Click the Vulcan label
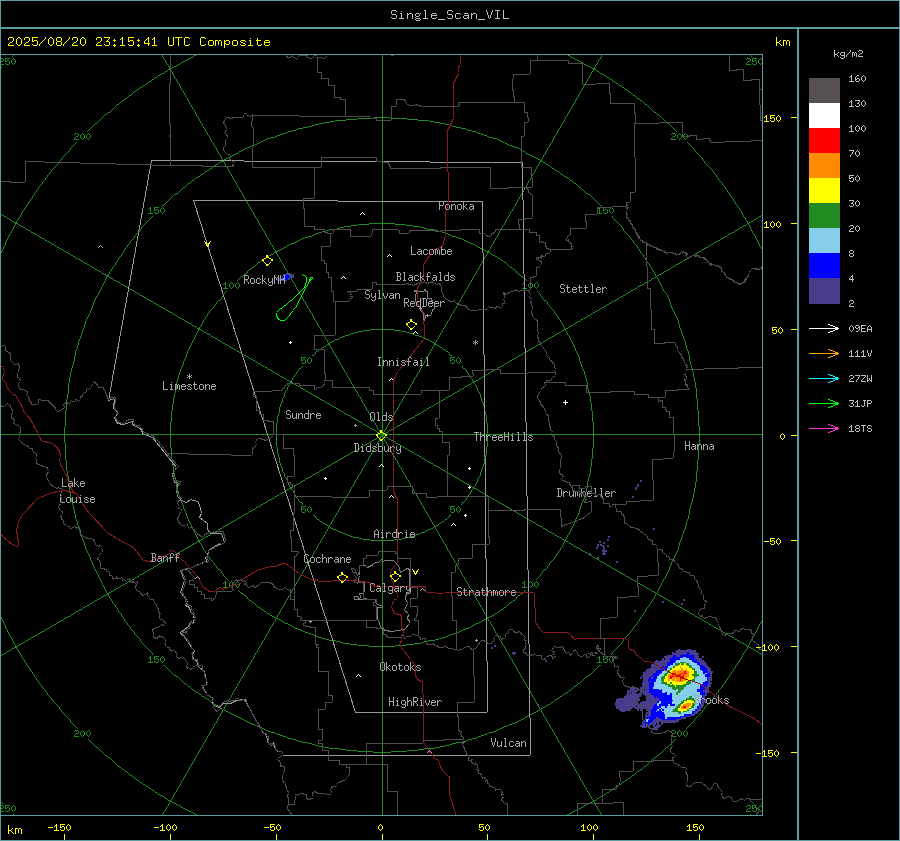The width and height of the screenshot is (900, 841). pyautogui.click(x=508, y=743)
